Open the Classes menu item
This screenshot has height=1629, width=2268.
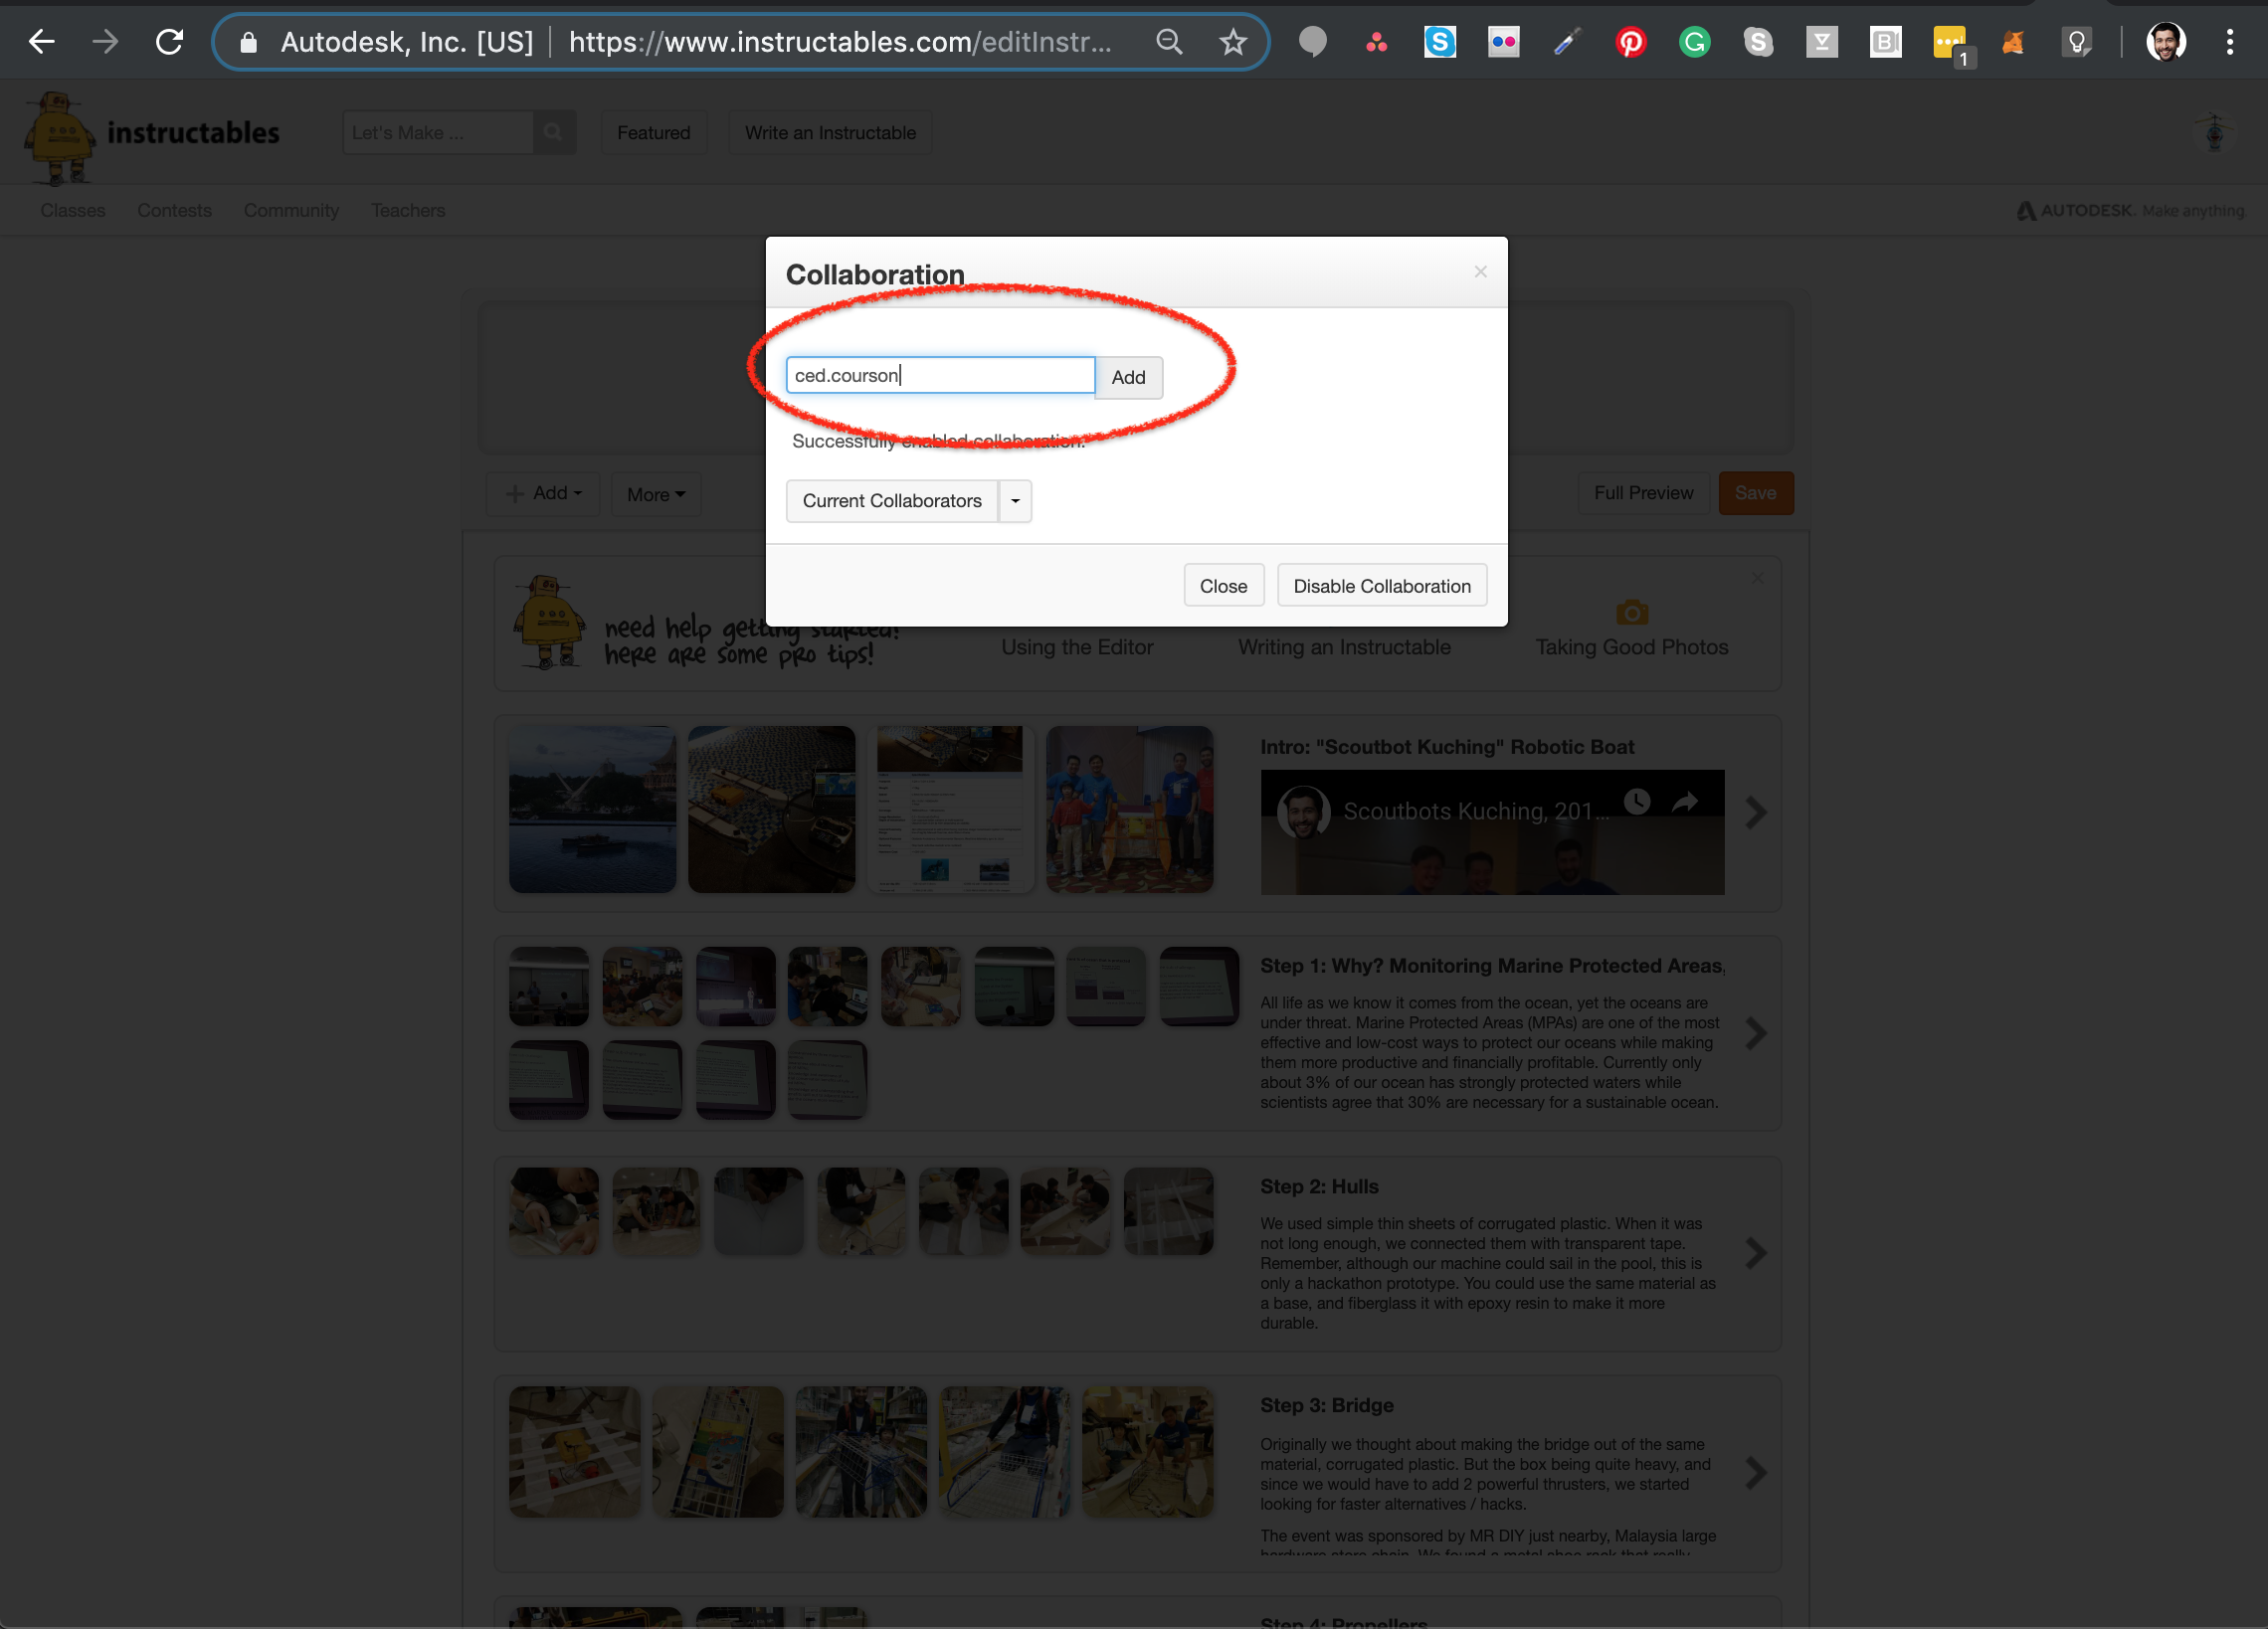73,210
